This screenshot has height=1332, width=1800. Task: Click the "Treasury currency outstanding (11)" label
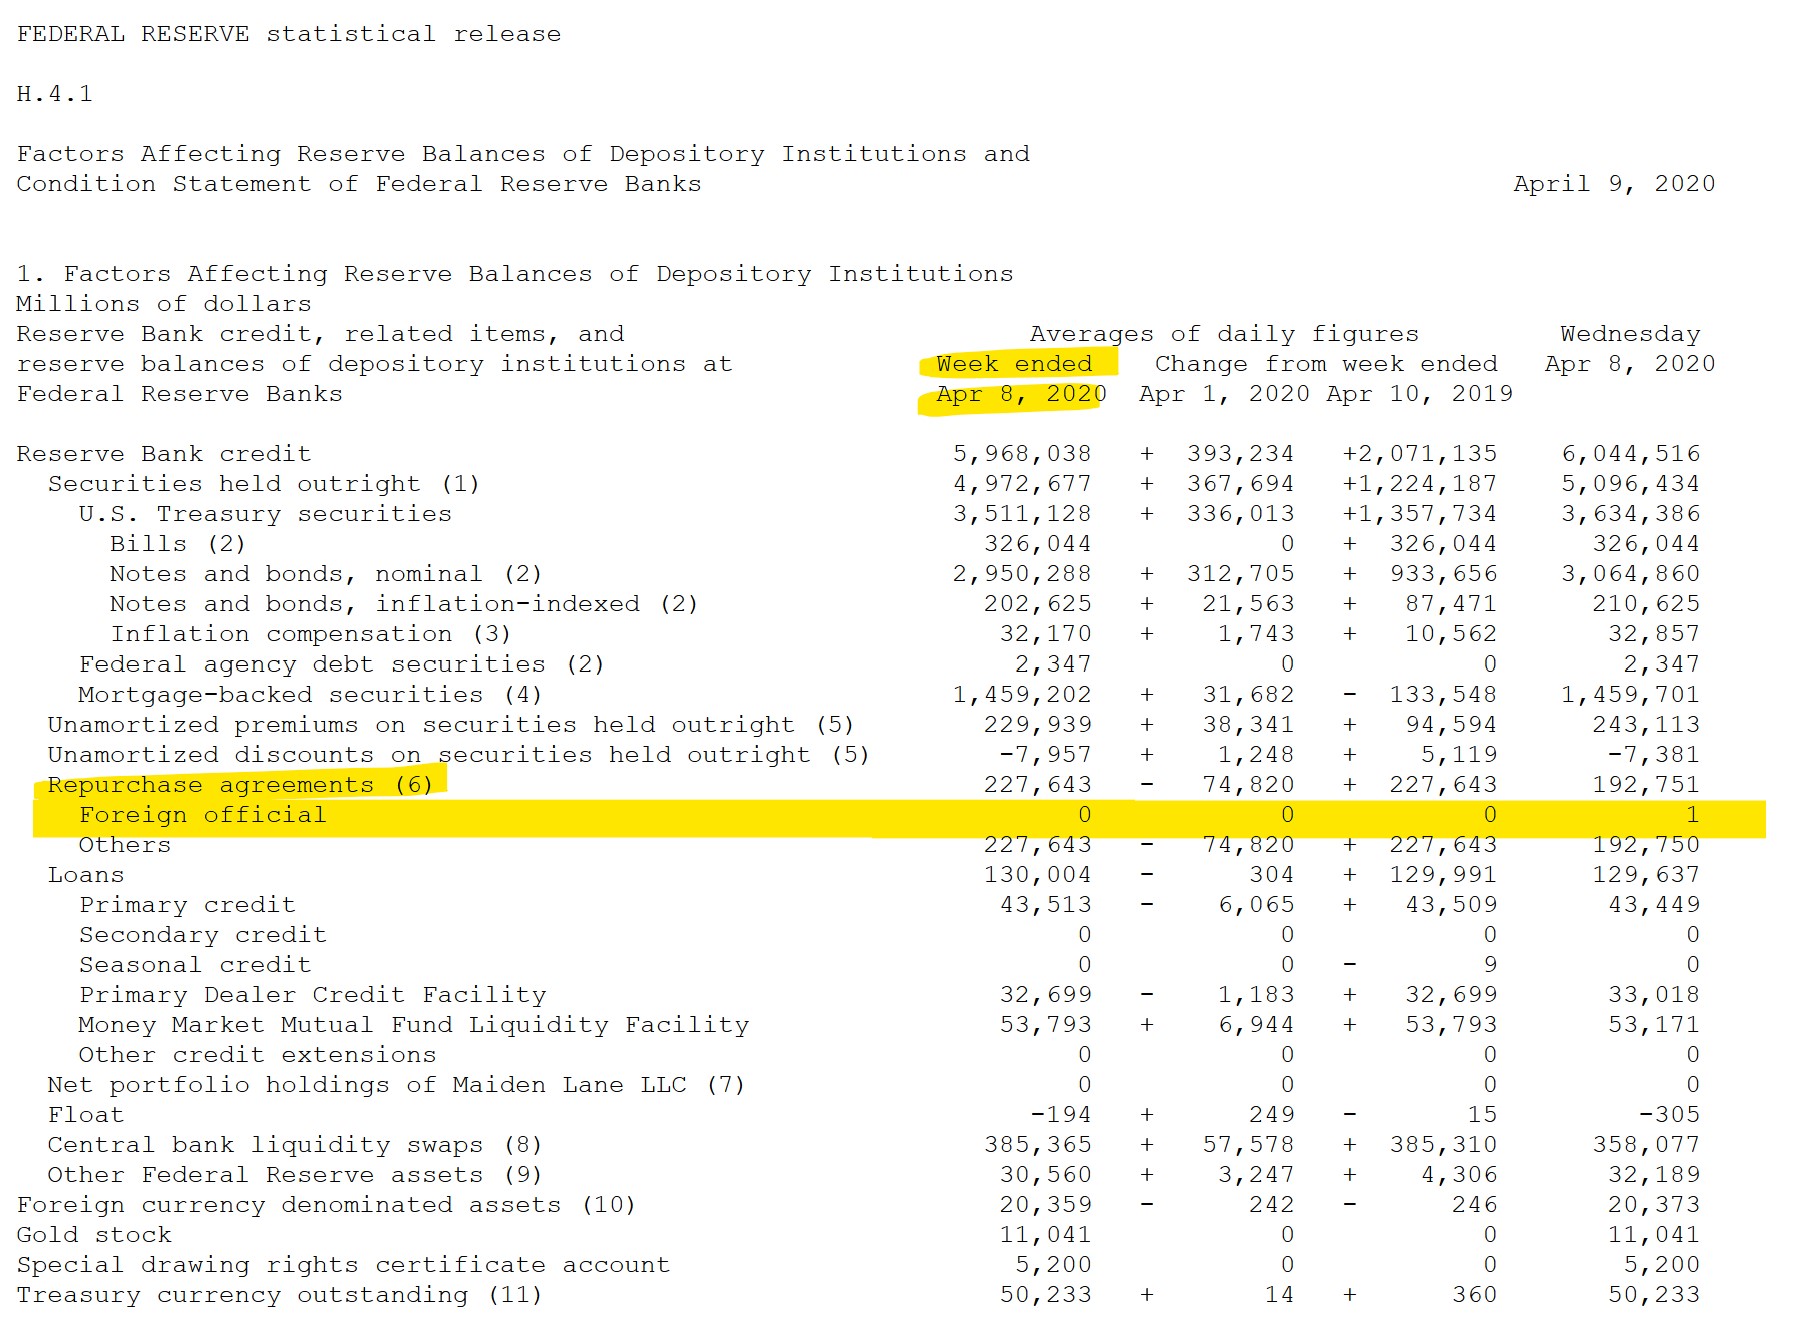(x=279, y=1295)
